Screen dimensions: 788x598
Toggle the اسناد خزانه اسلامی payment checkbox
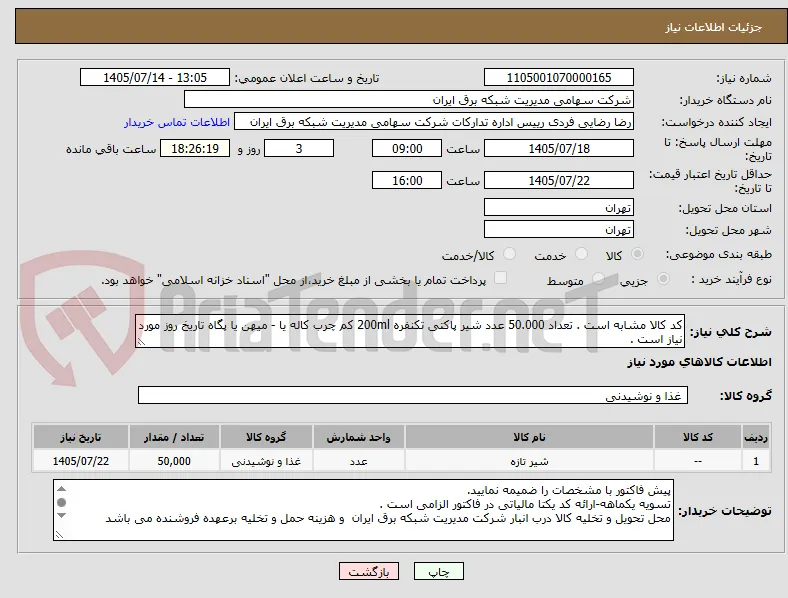500,278
